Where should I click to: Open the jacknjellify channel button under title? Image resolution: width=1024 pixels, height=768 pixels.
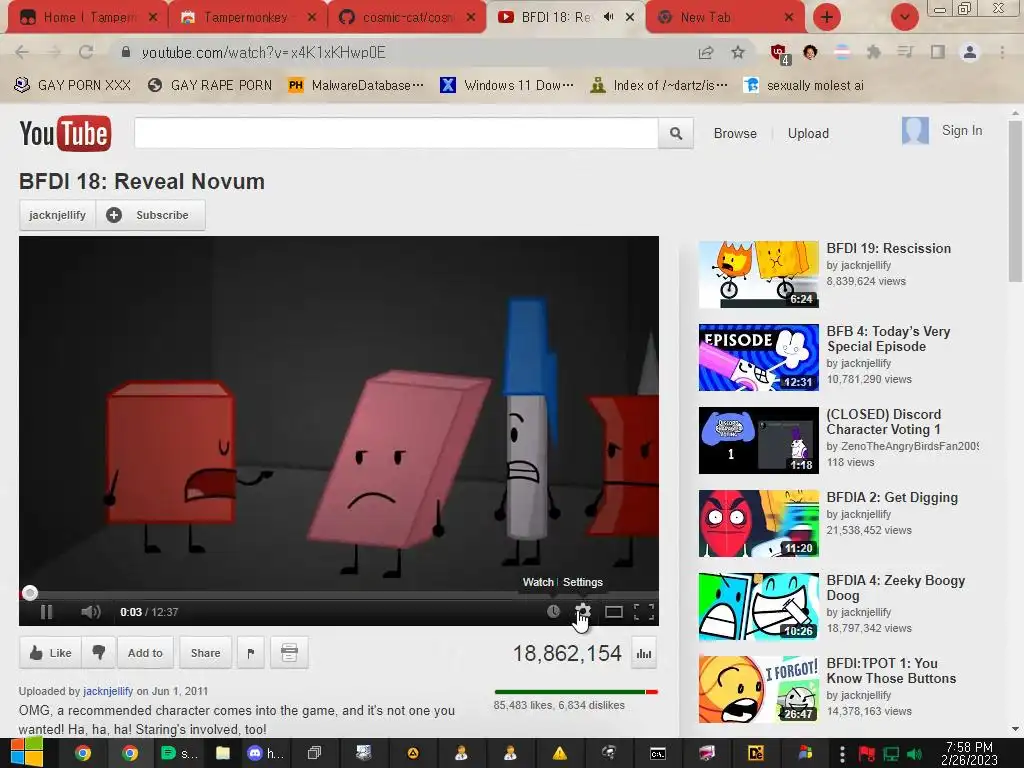coord(57,215)
